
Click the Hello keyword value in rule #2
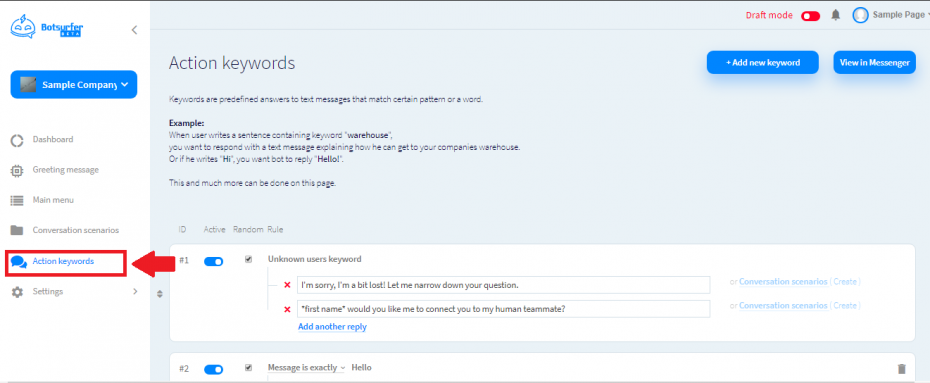(361, 368)
